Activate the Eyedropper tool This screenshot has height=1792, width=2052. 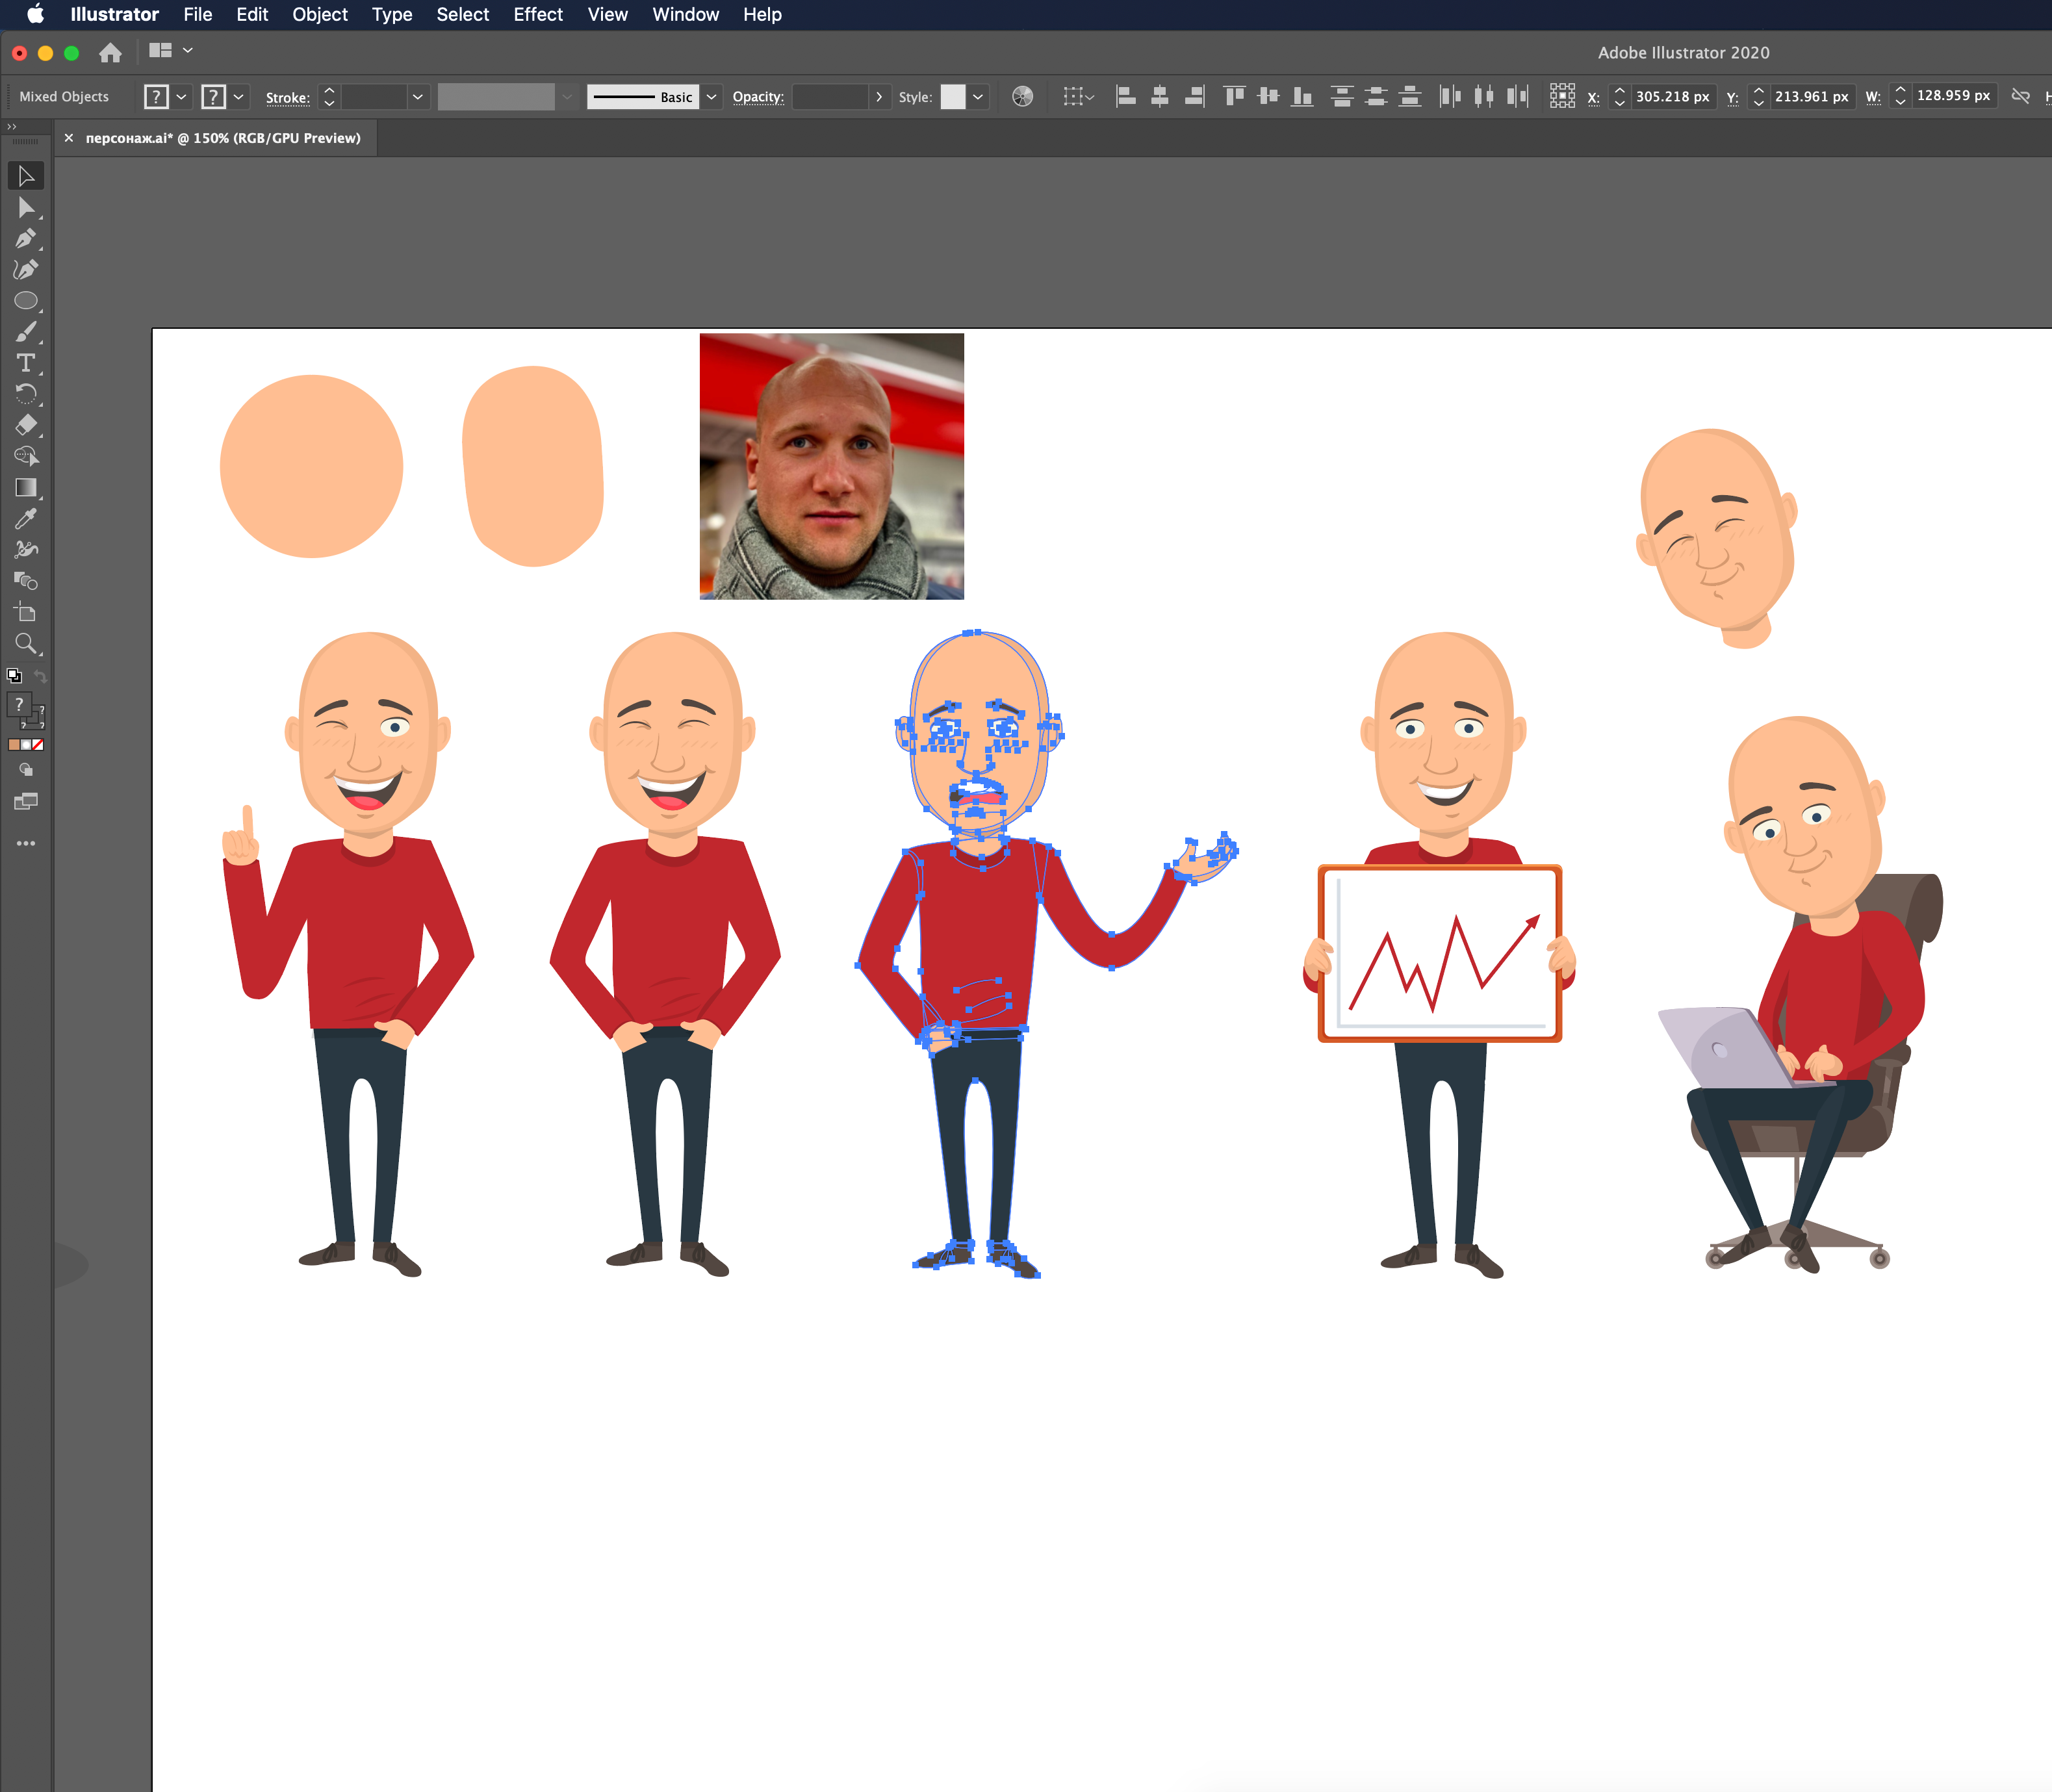(26, 518)
